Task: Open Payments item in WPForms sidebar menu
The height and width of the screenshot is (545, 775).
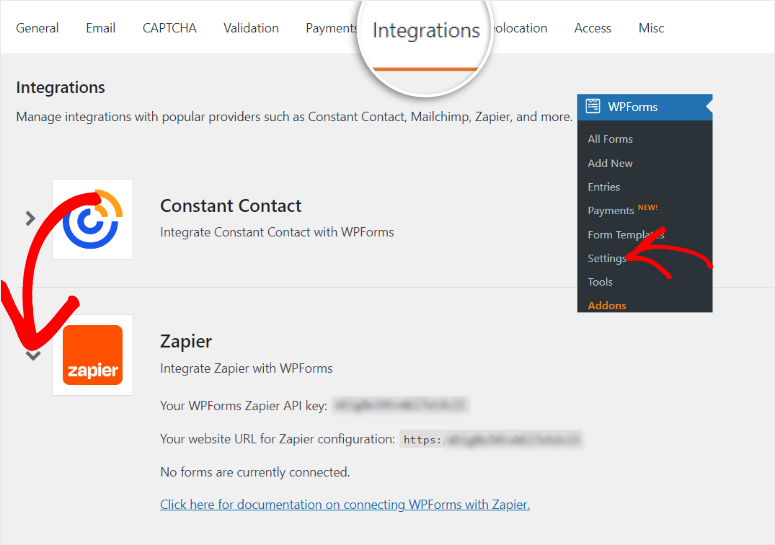Action: click(x=610, y=210)
